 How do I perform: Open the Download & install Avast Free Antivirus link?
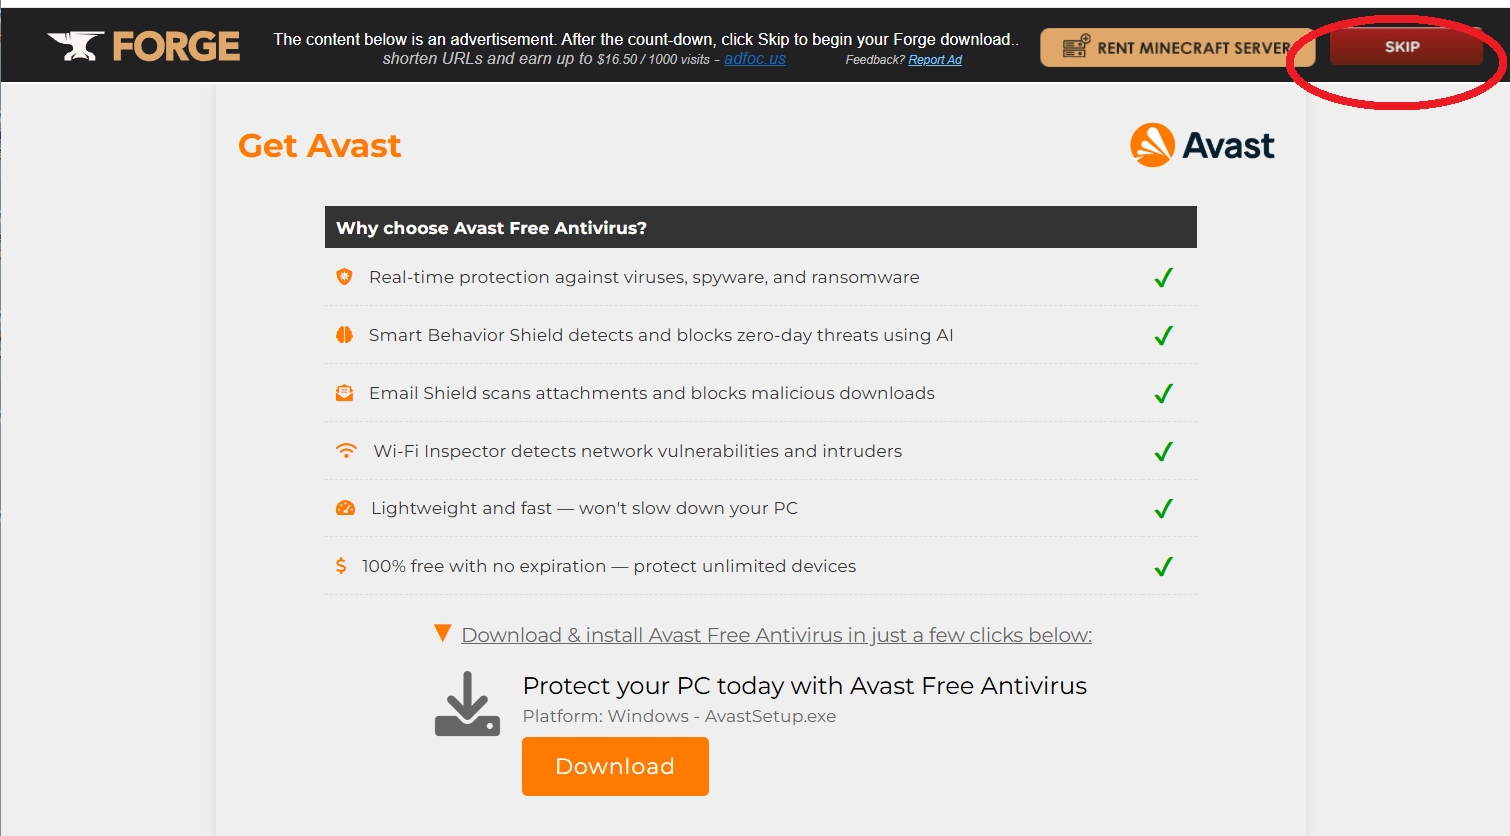(x=776, y=635)
